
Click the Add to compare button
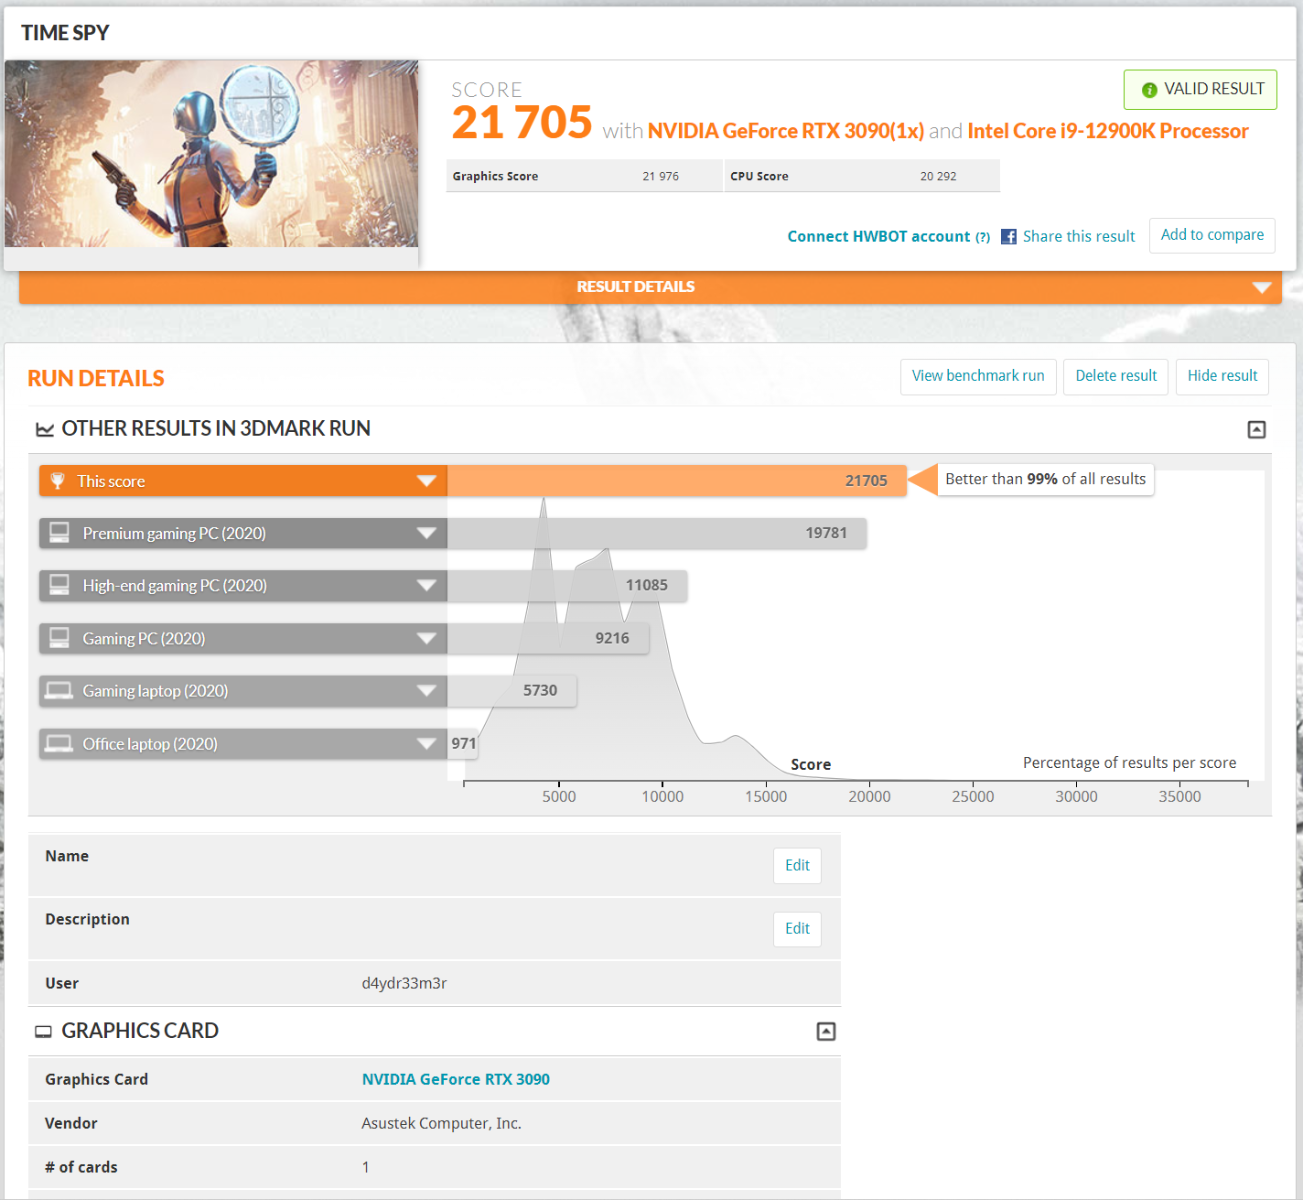(1212, 235)
